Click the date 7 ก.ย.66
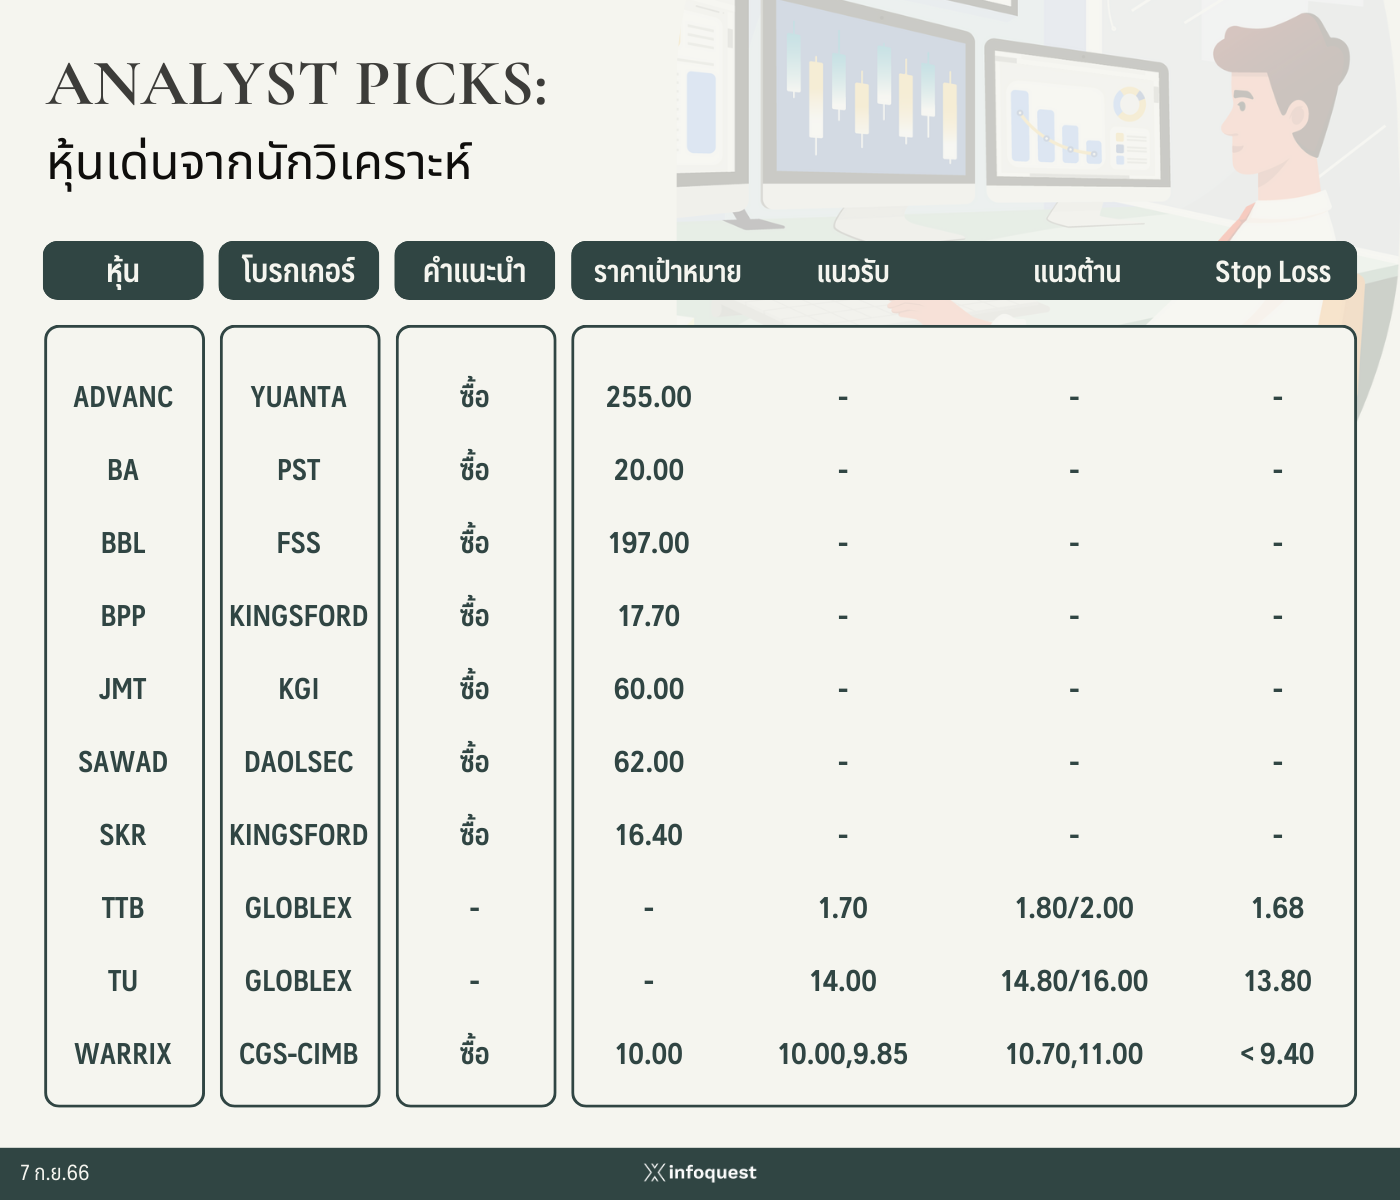Image resolution: width=1400 pixels, height=1200 pixels. [54, 1172]
